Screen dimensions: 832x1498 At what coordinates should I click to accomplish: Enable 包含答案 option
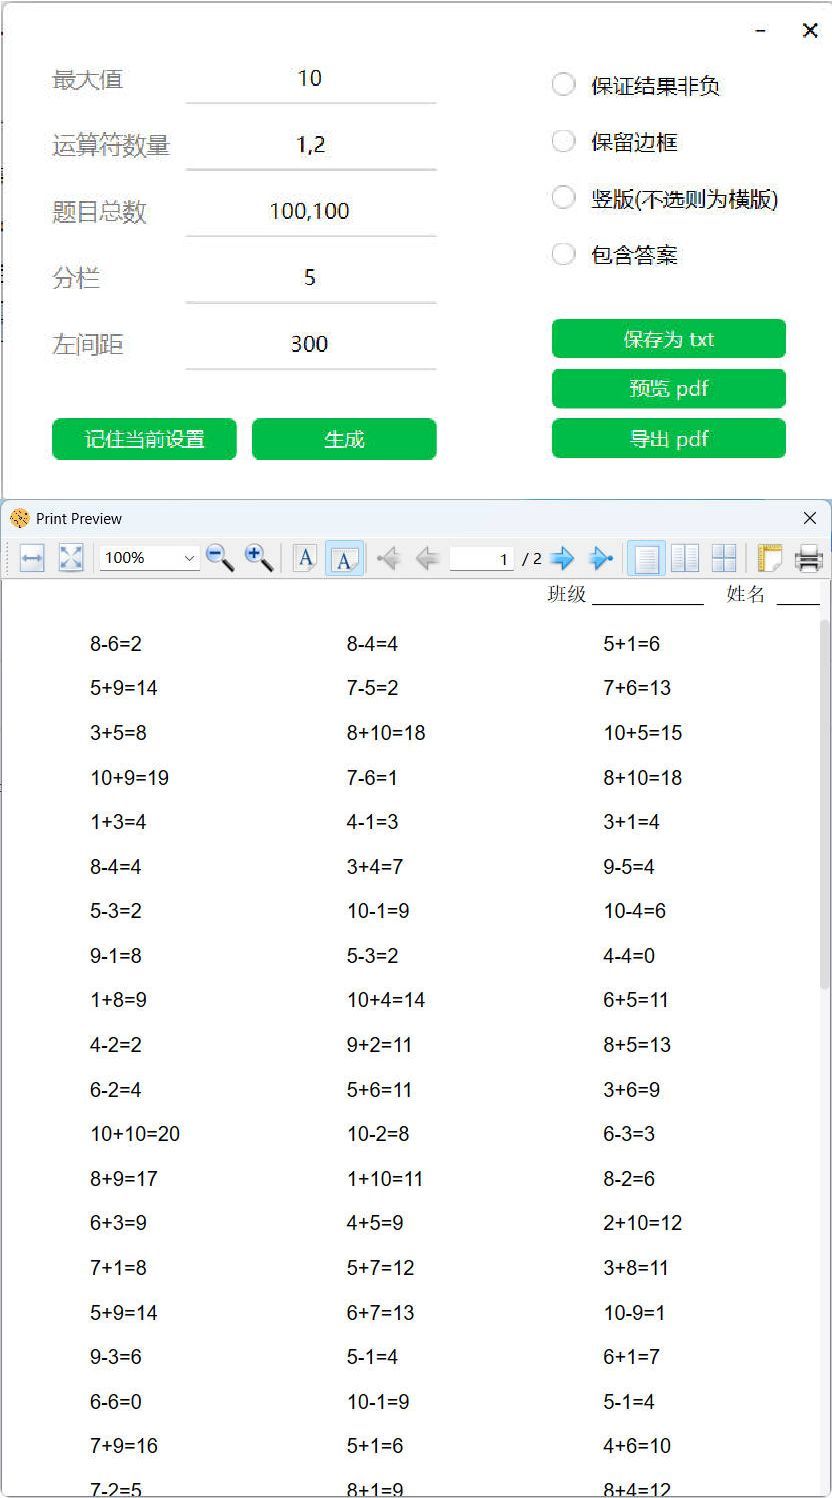click(563, 254)
